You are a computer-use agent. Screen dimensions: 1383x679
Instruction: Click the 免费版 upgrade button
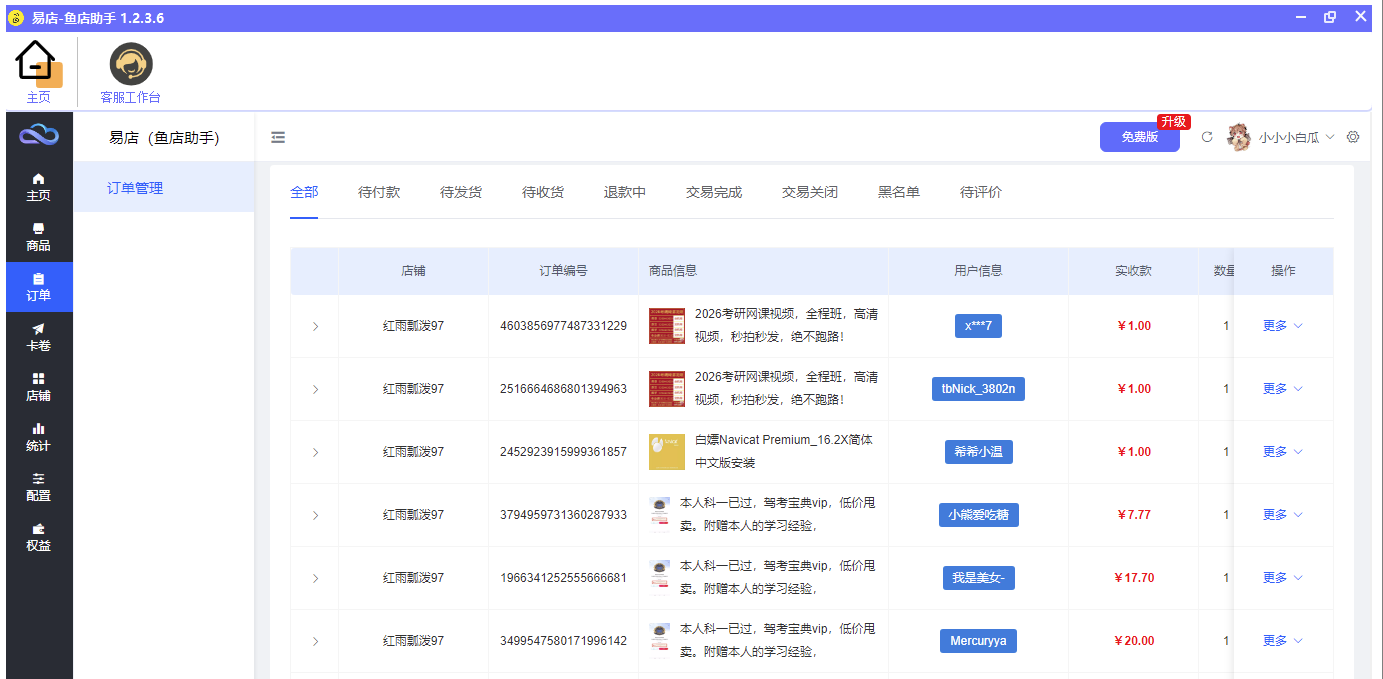pyautogui.click(x=1139, y=137)
